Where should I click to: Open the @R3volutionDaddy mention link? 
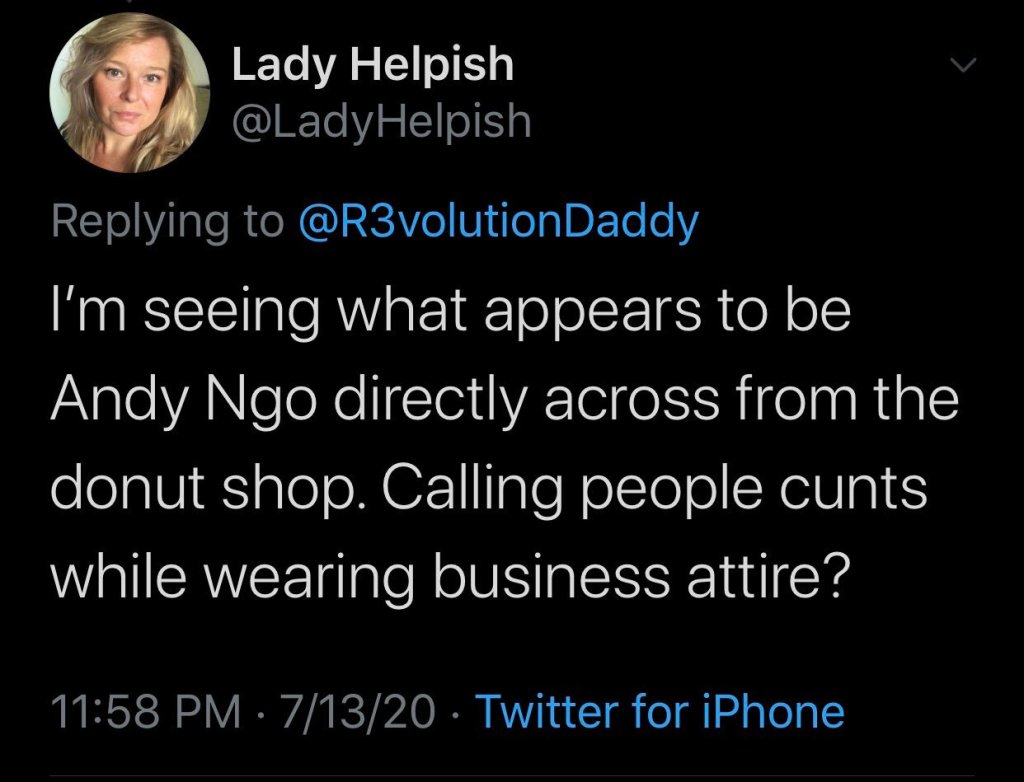tap(495, 221)
